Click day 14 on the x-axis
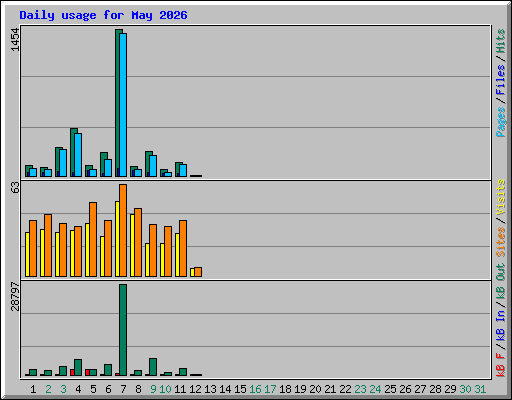The image size is (512, 400). [x=225, y=389]
